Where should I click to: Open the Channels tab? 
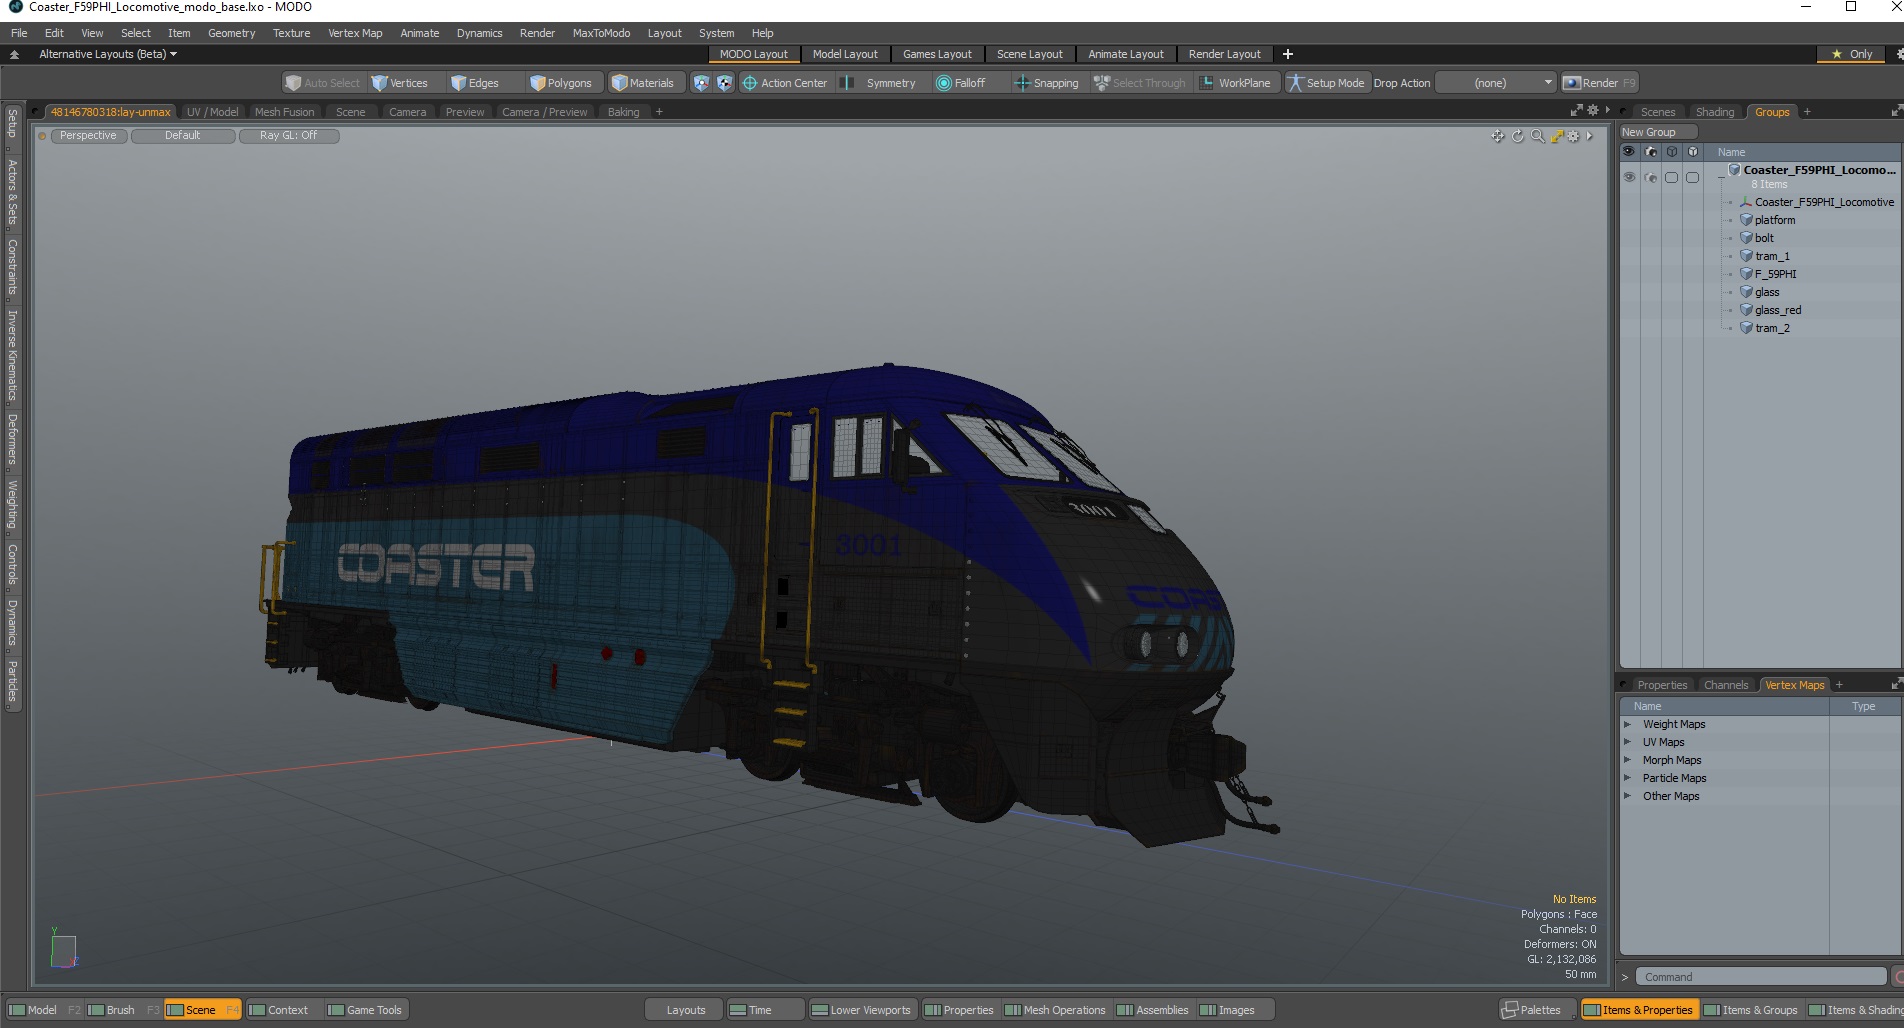pos(1726,685)
